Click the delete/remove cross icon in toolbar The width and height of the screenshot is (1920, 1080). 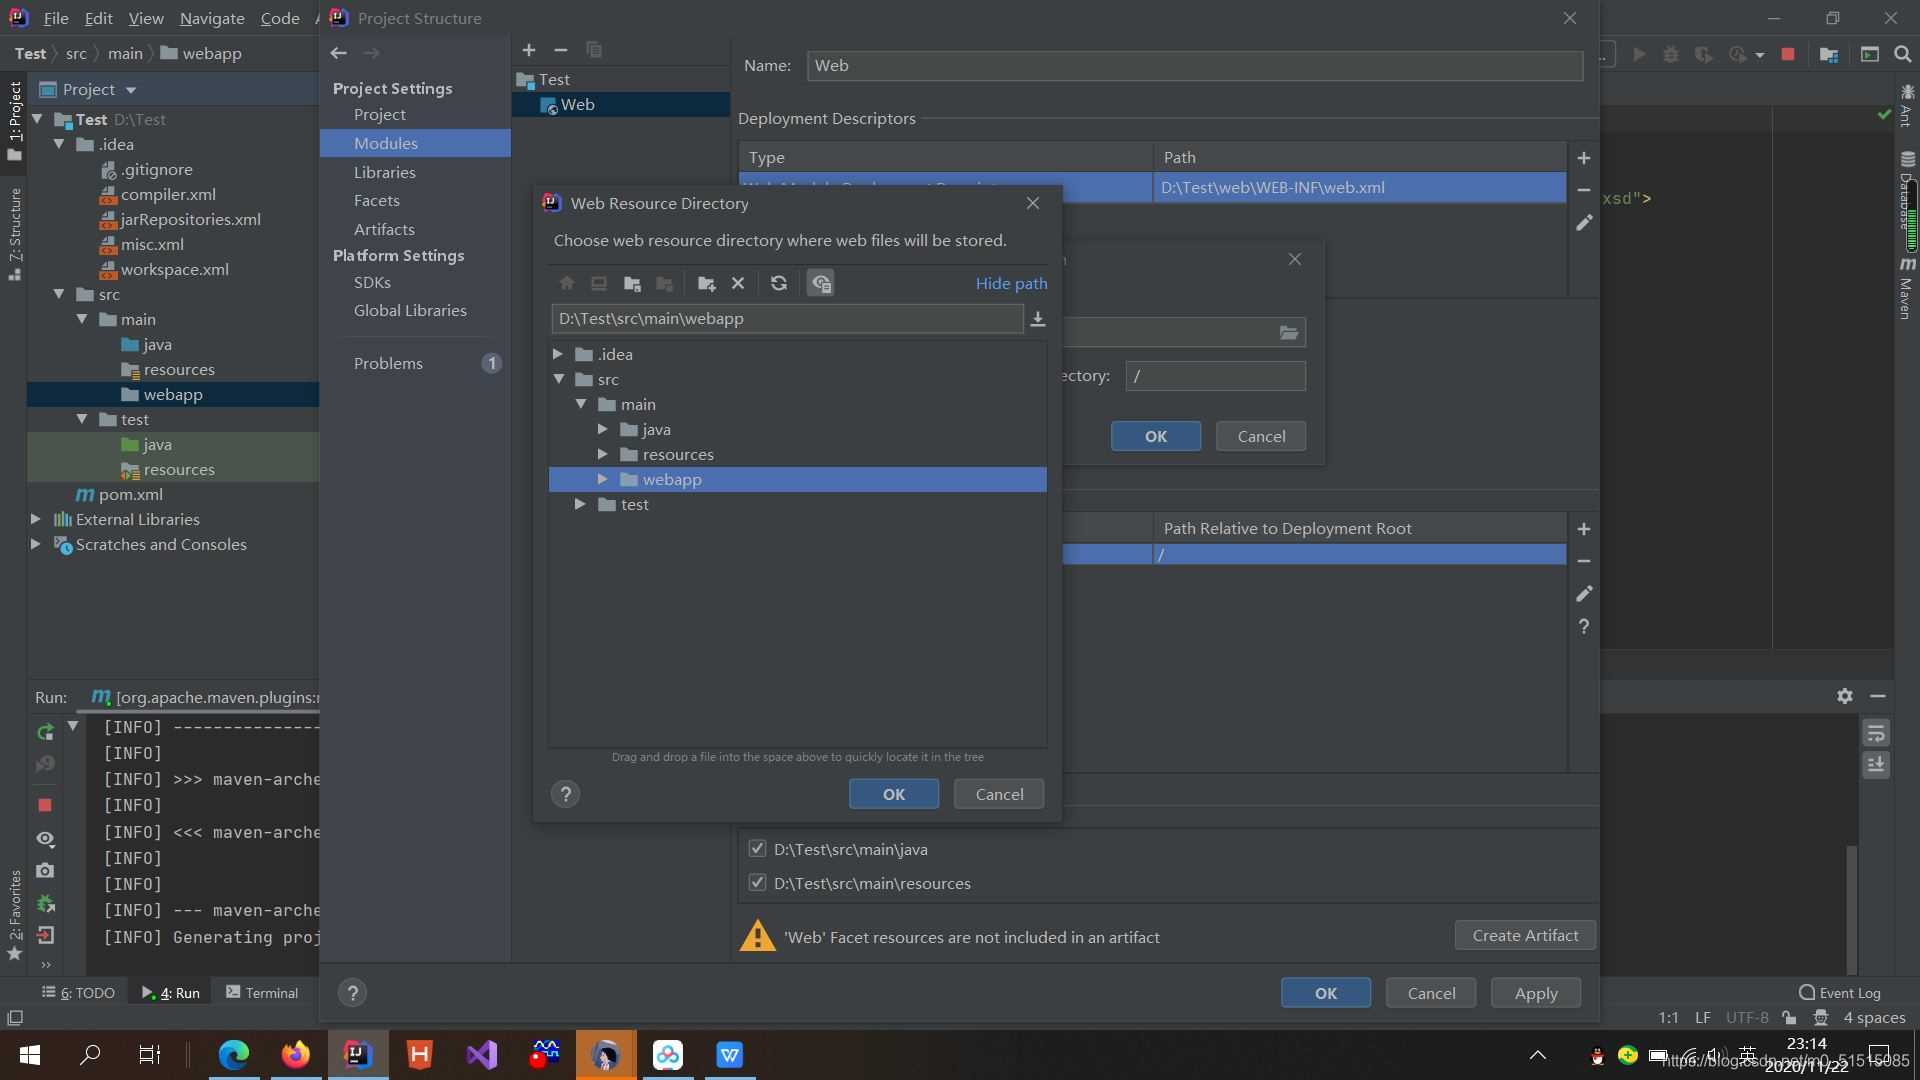point(737,282)
